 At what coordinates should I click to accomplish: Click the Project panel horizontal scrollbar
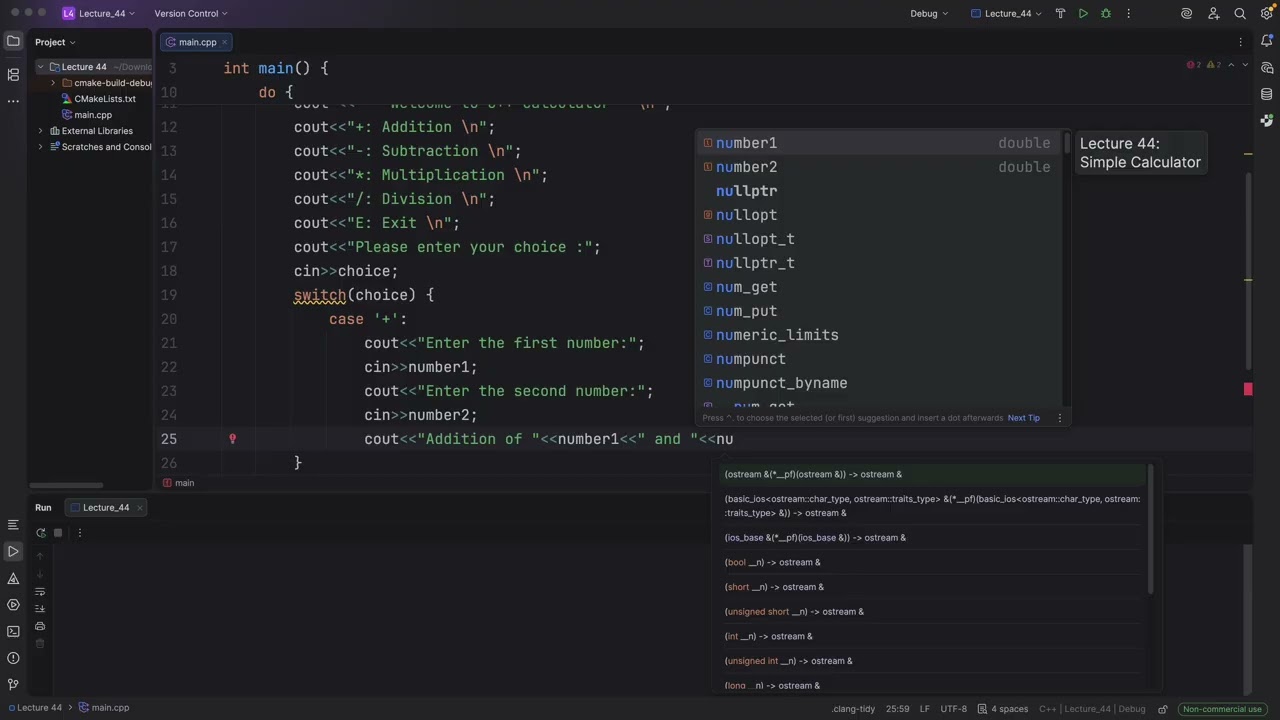[66, 486]
